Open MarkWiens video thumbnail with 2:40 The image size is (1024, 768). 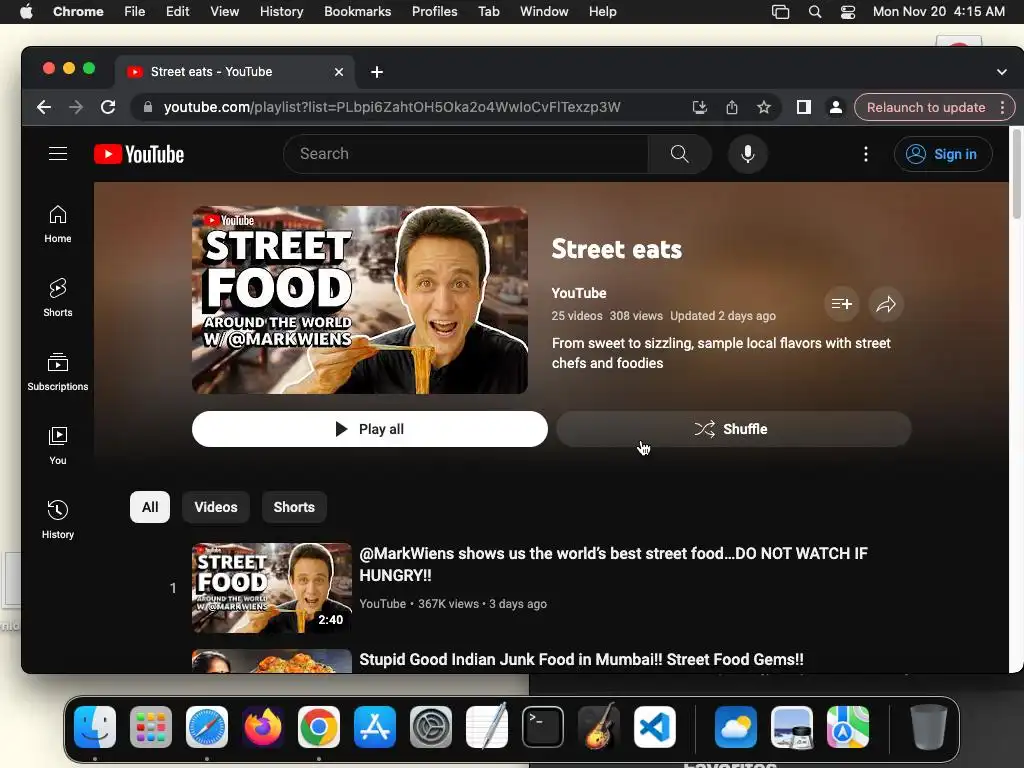pos(272,588)
